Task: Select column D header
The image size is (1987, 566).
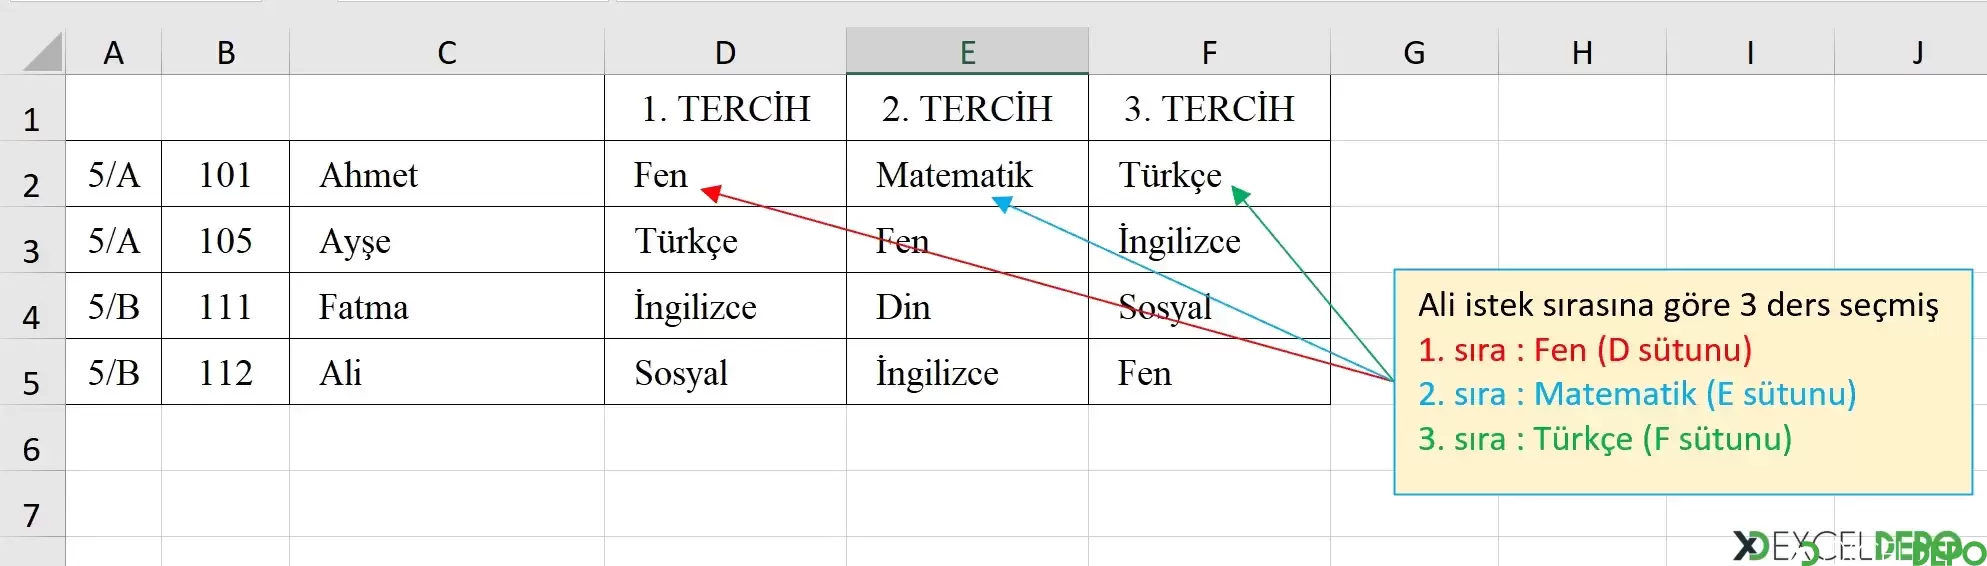Action: click(x=725, y=52)
